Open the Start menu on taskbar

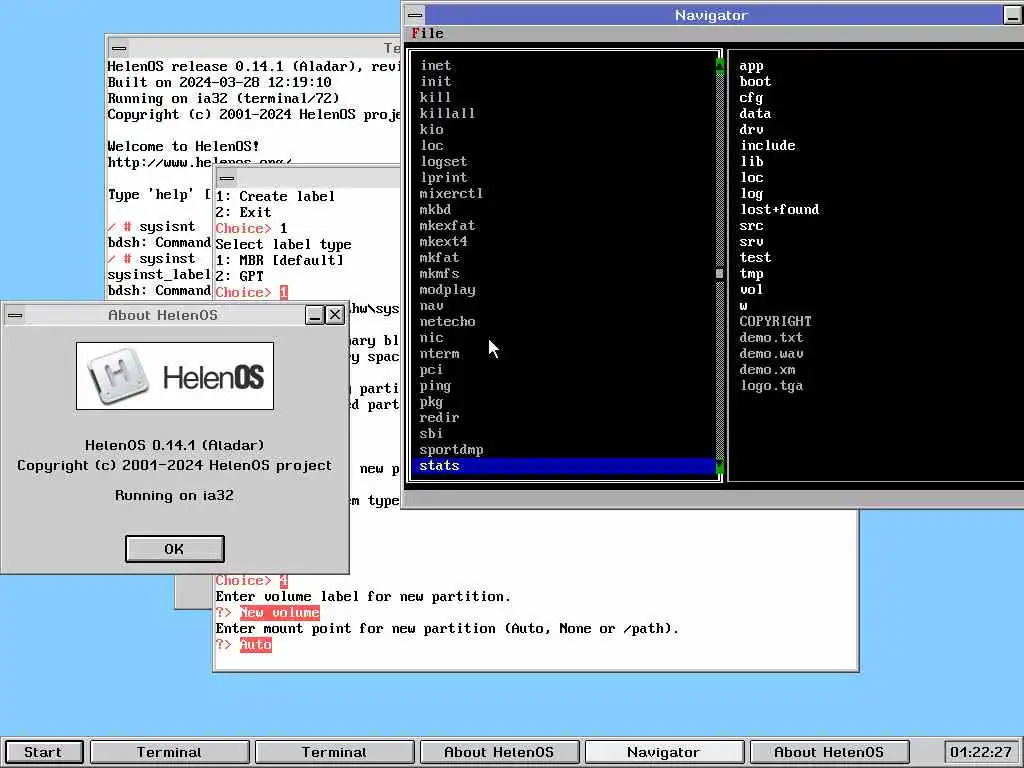(42, 752)
